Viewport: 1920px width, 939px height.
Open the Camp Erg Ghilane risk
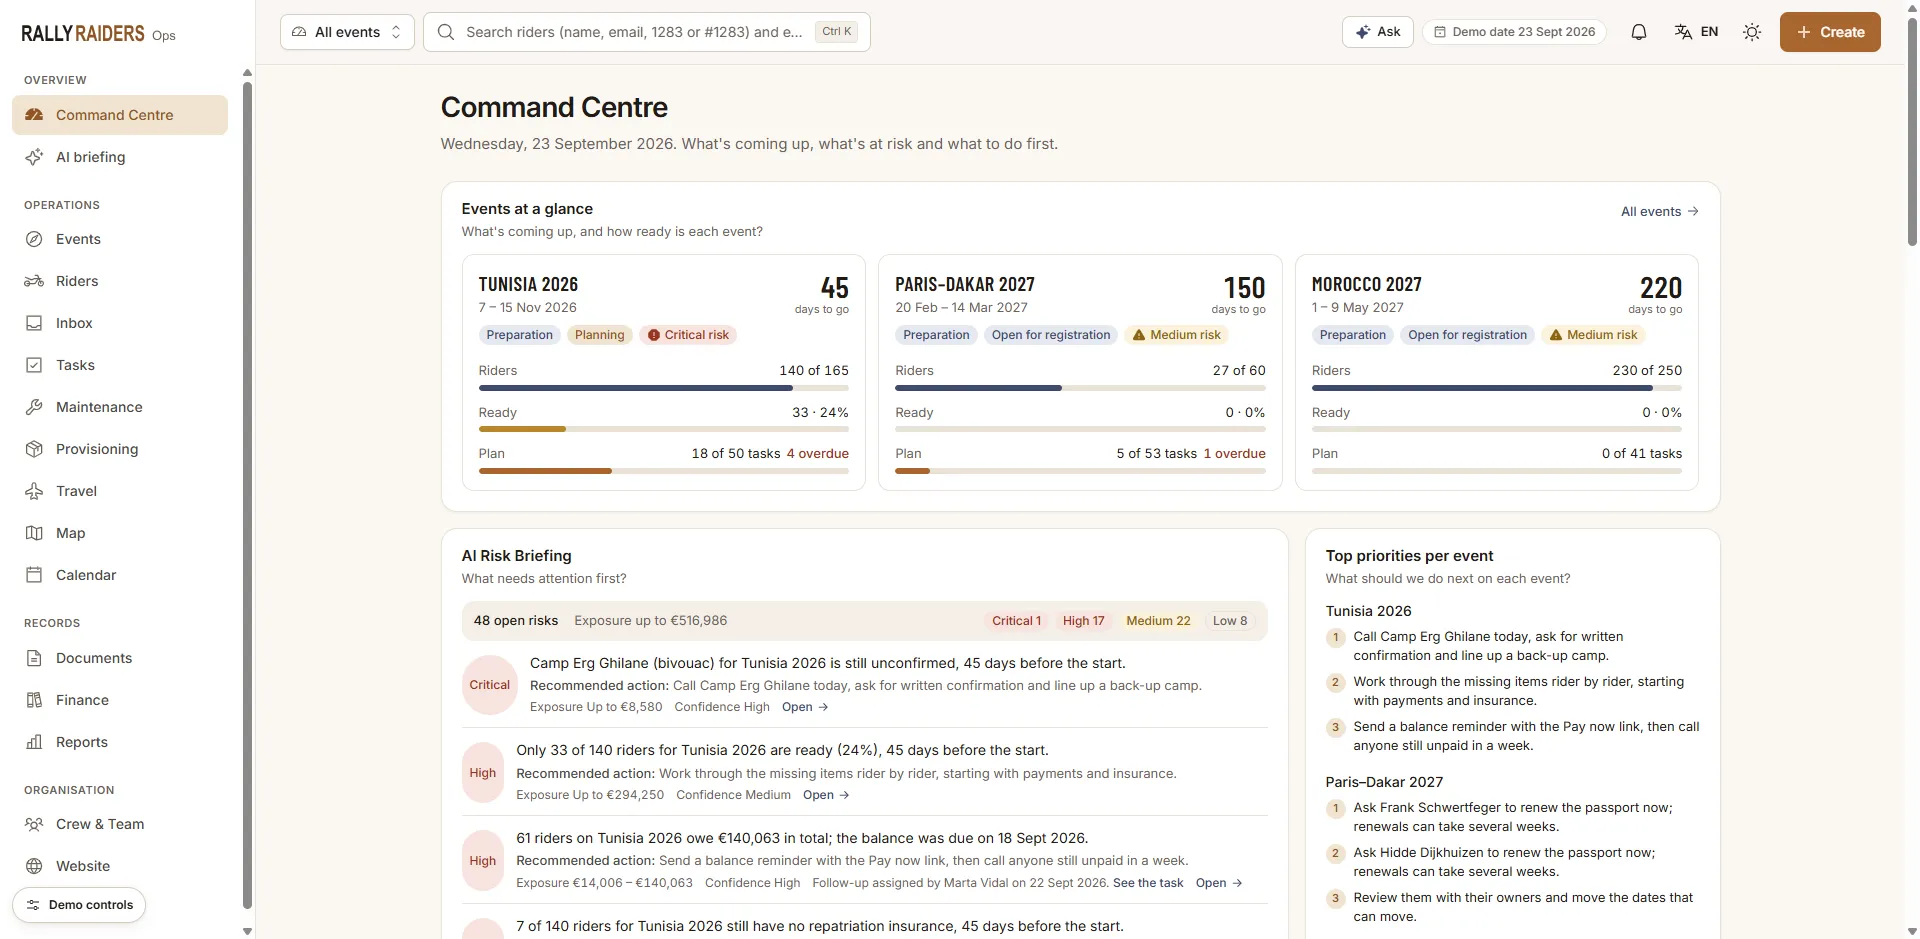[x=805, y=707]
